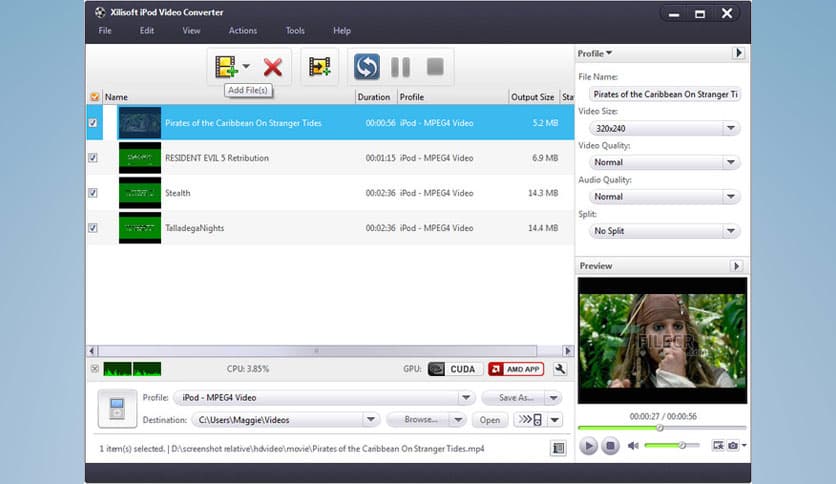Collapse the Profile panel with arrow button
Viewport: 836px width, 484px height.
point(738,53)
